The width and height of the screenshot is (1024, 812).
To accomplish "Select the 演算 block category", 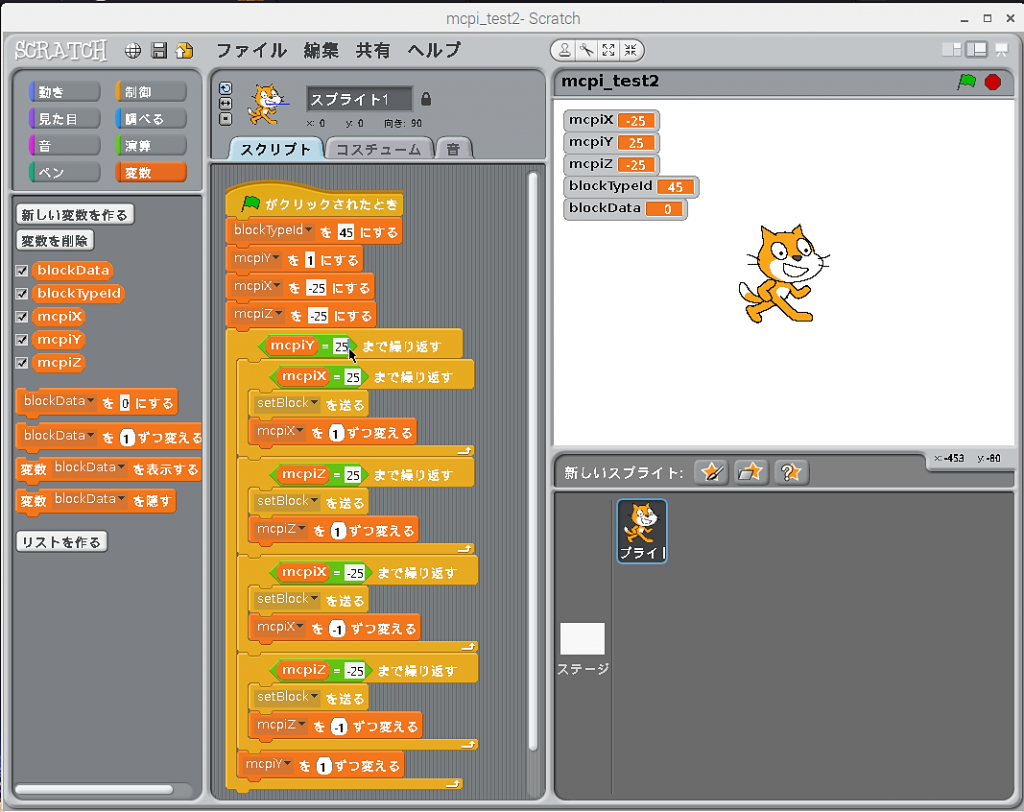I will click(151, 146).
